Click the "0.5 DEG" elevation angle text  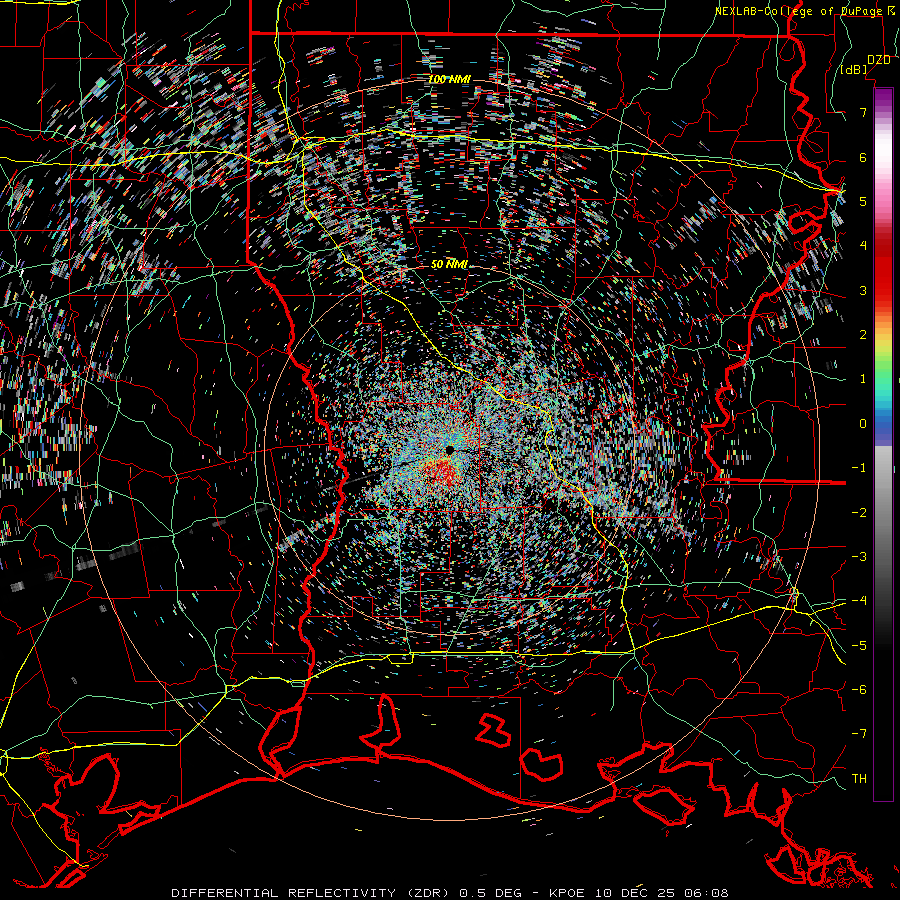point(490,893)
